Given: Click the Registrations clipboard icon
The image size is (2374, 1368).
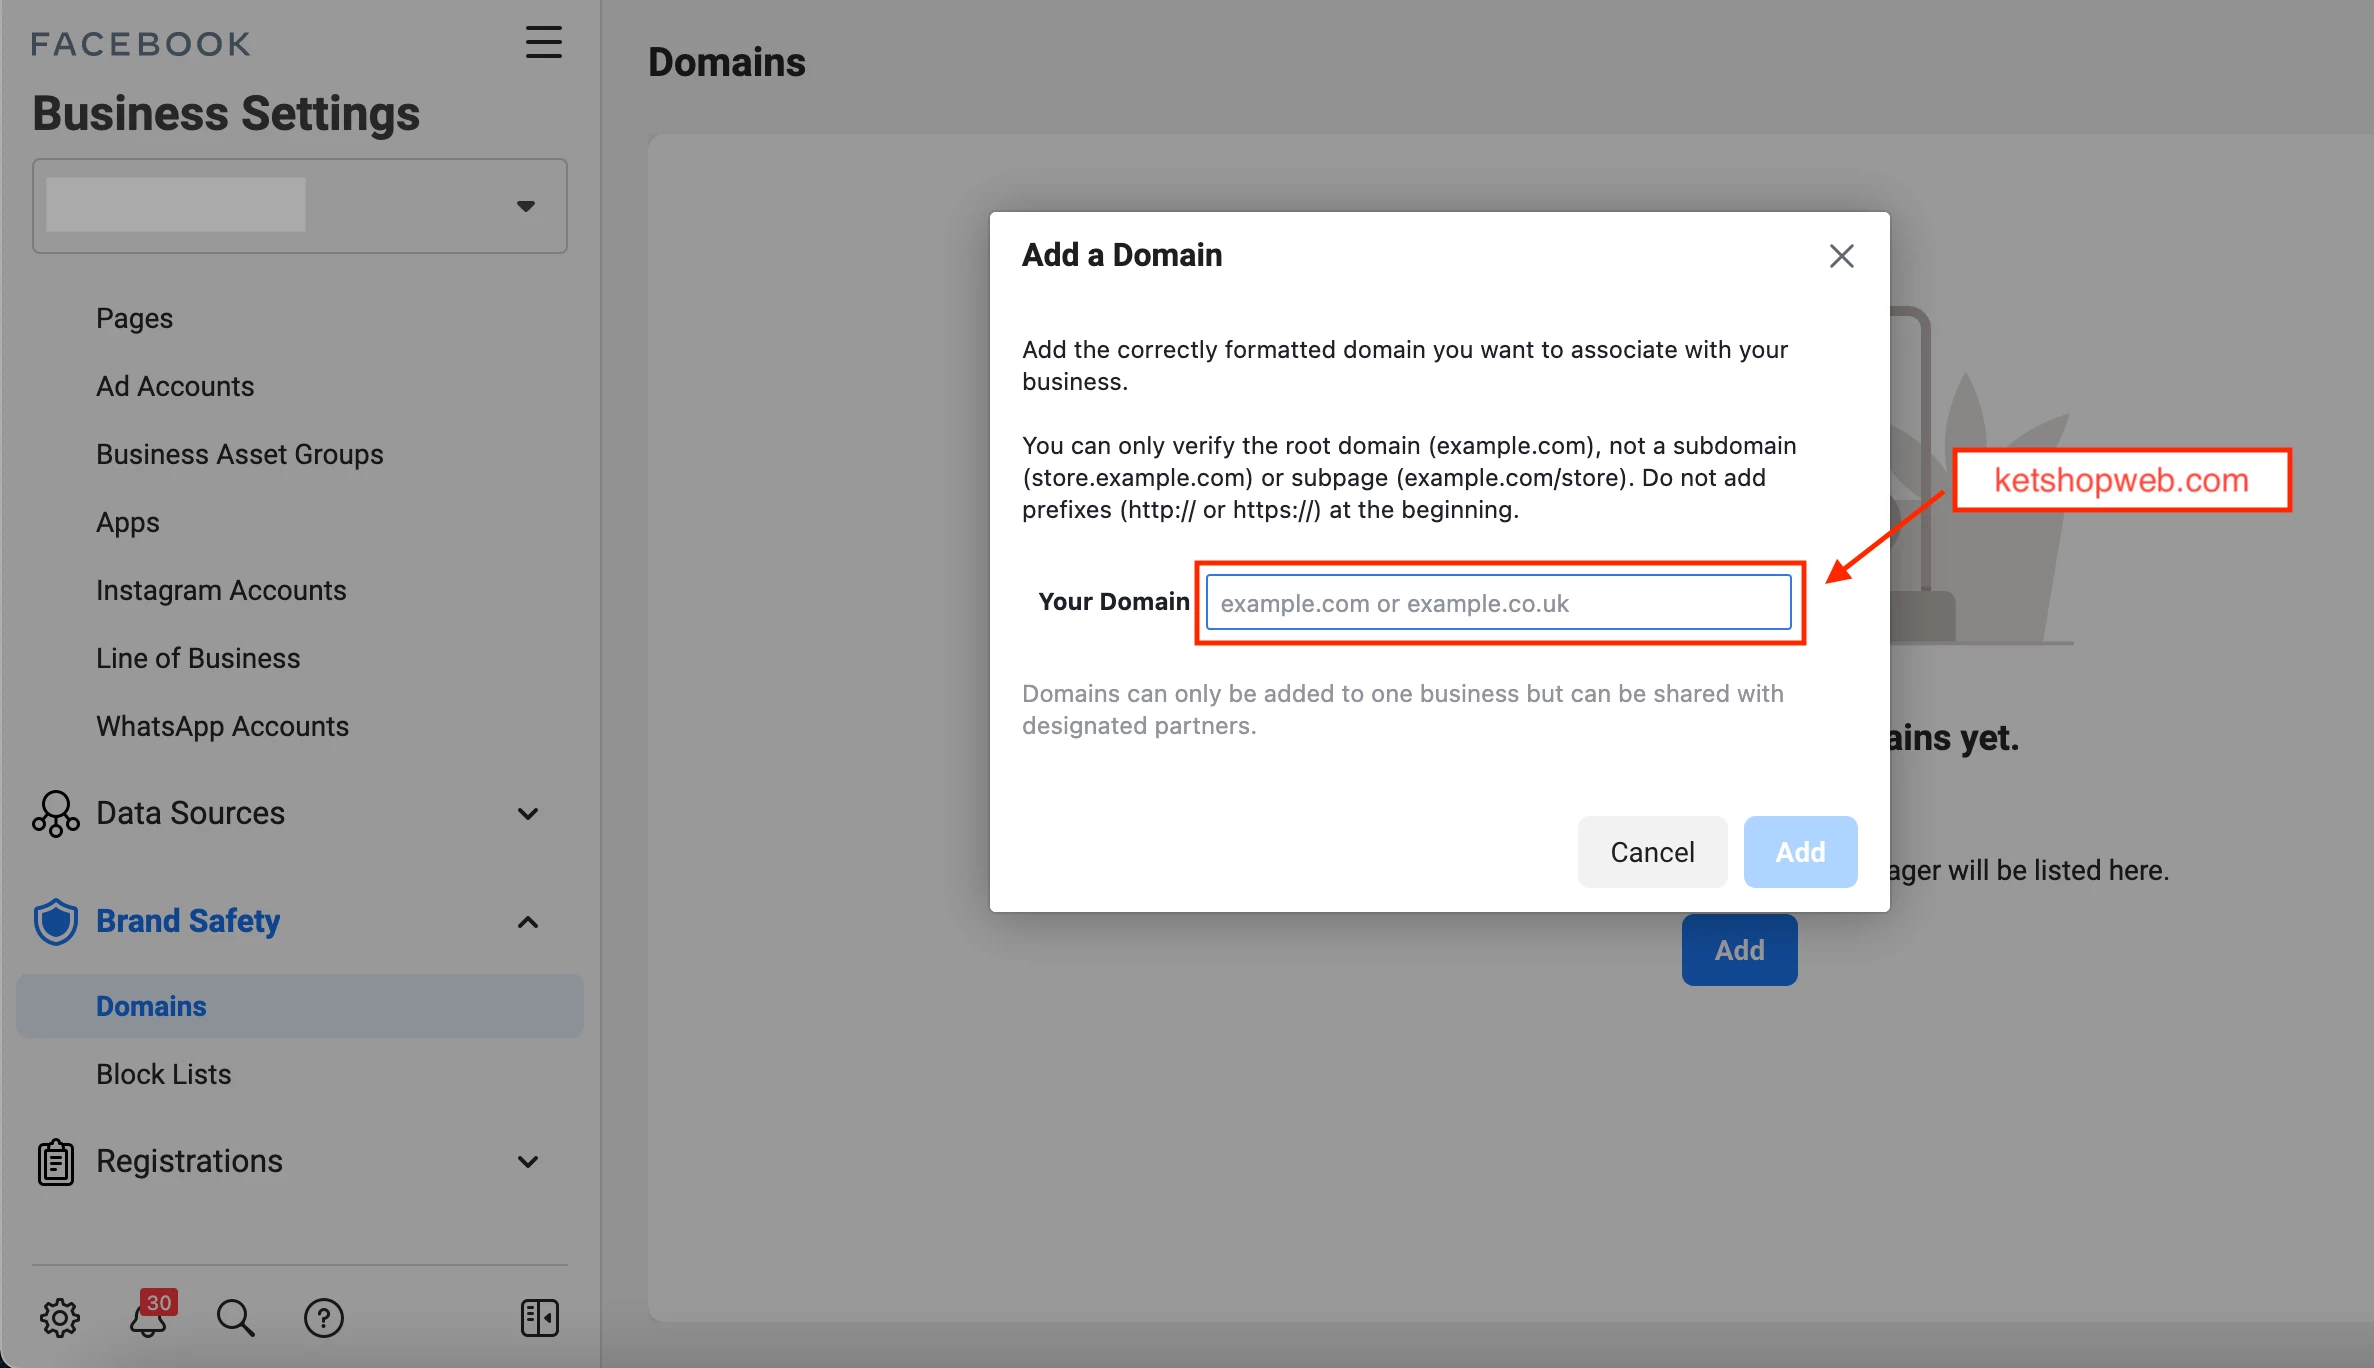Looking at the screenshot, I should (x=56, y=1162).
